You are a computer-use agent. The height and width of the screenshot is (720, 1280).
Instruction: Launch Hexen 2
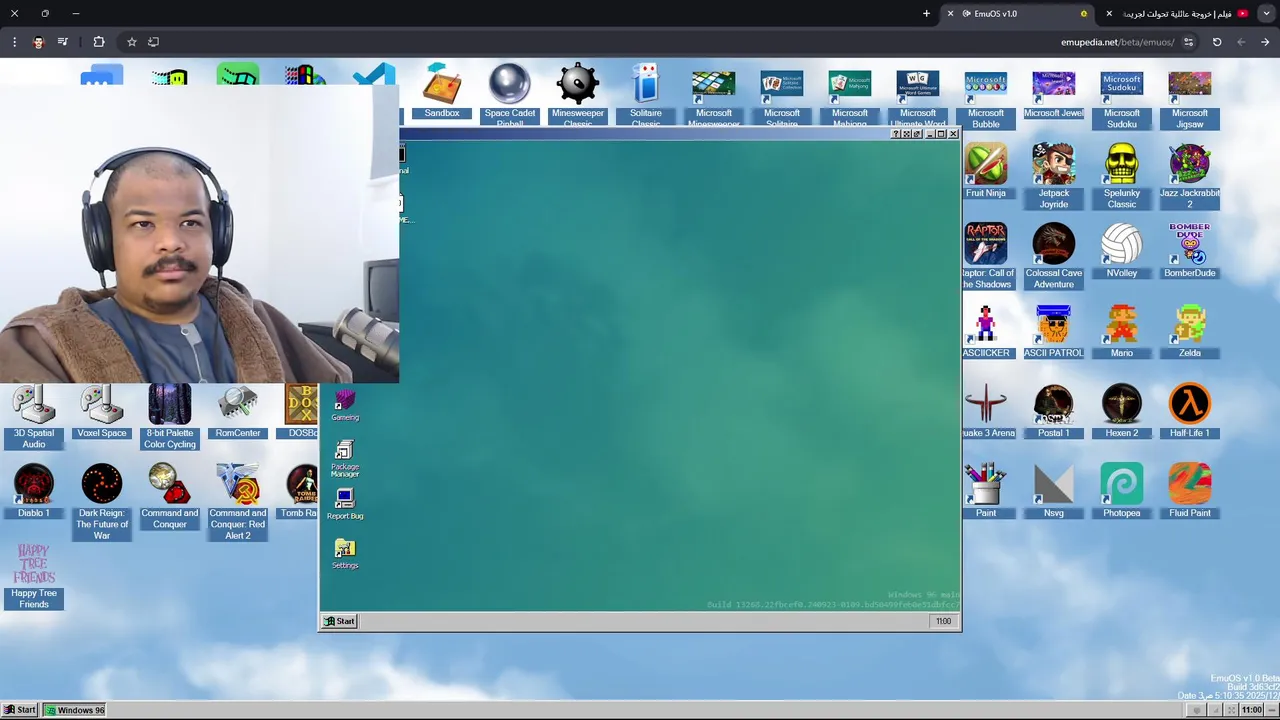pyautogui.click(x=1122, y=410)
